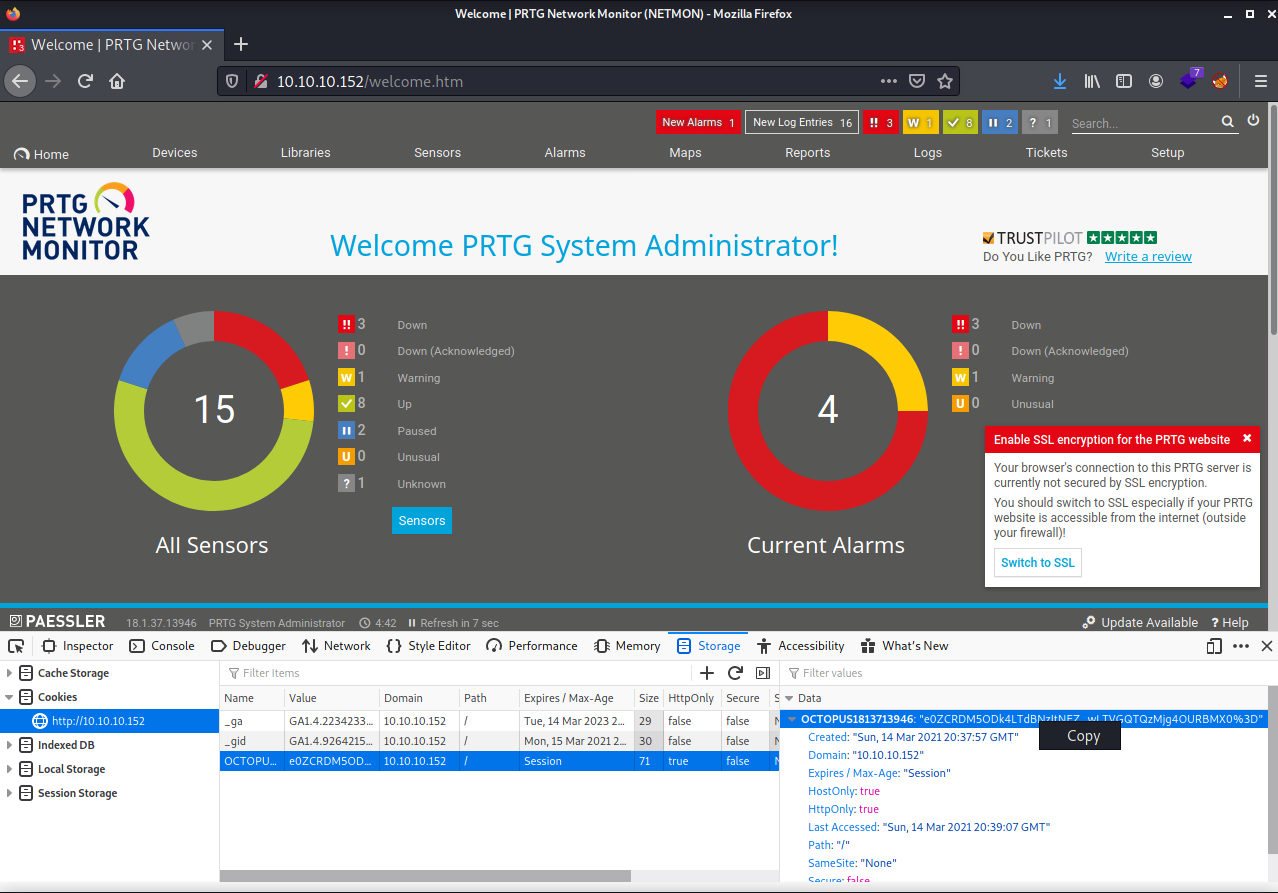The height and width of the screenshot is (893, 1278).
Task: Click the page vertical scrollbar
Action: (1272, 218)
